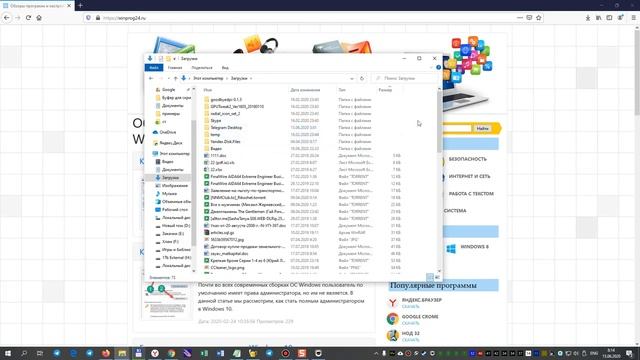Image resolution: width=640 pixels, height=360 pixels.
Task: Open the Вид ribbon tab
Action: tap(225, 68)
